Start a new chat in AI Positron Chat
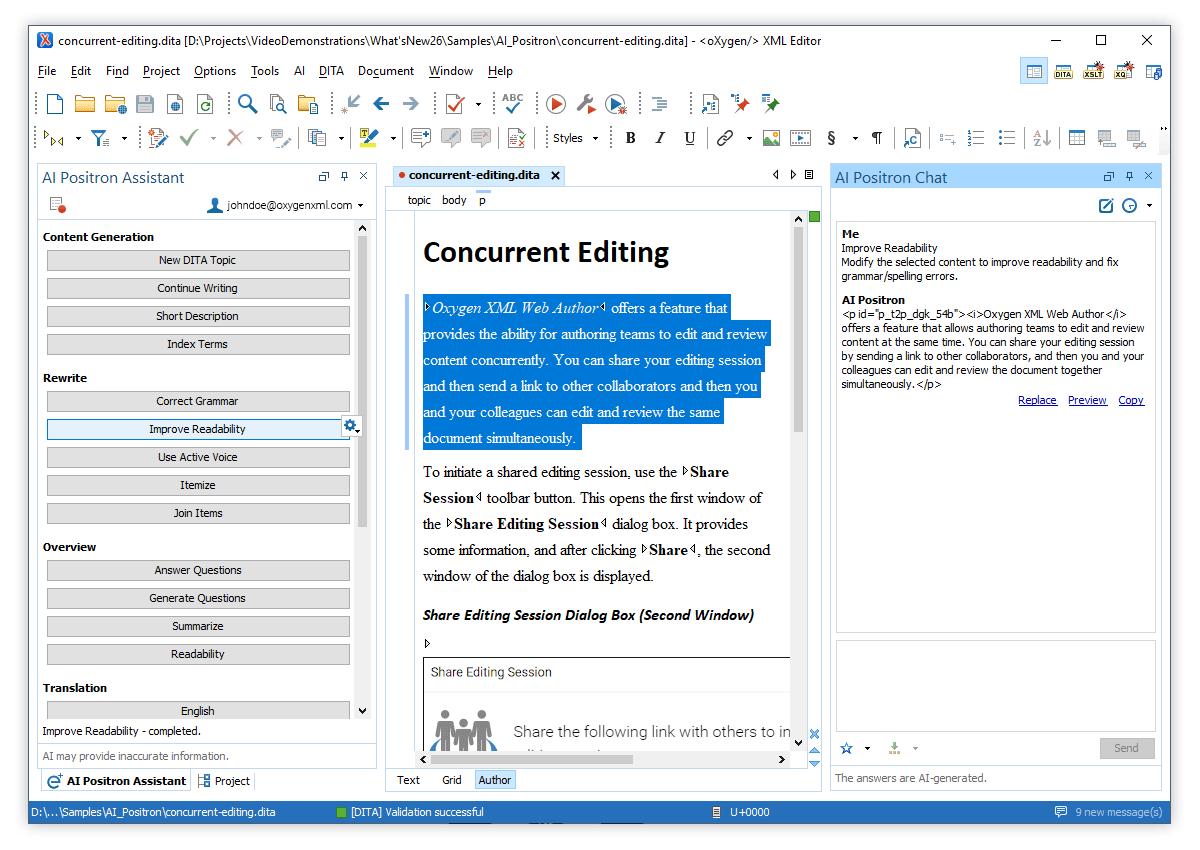Screen dimensions: 1200x850 1106,206
